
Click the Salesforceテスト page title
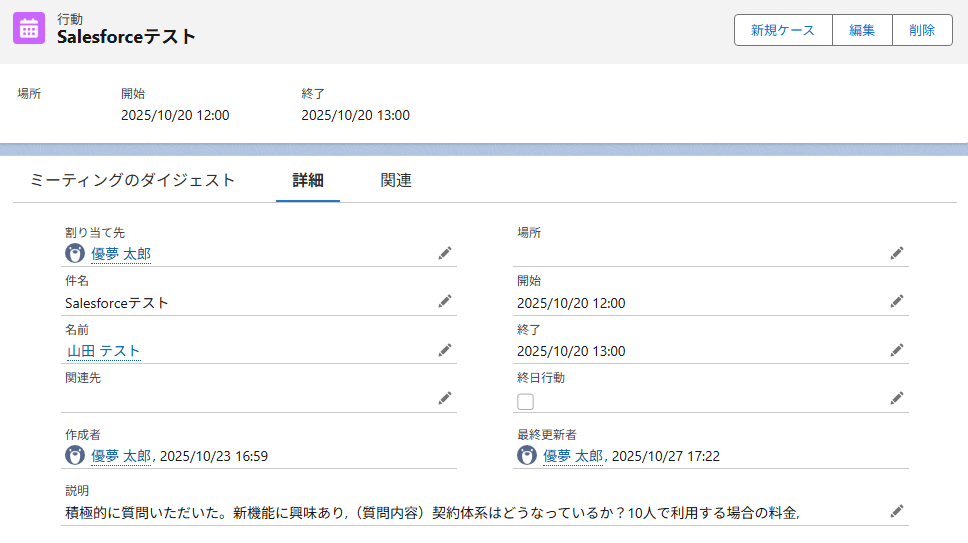(127, 37)
